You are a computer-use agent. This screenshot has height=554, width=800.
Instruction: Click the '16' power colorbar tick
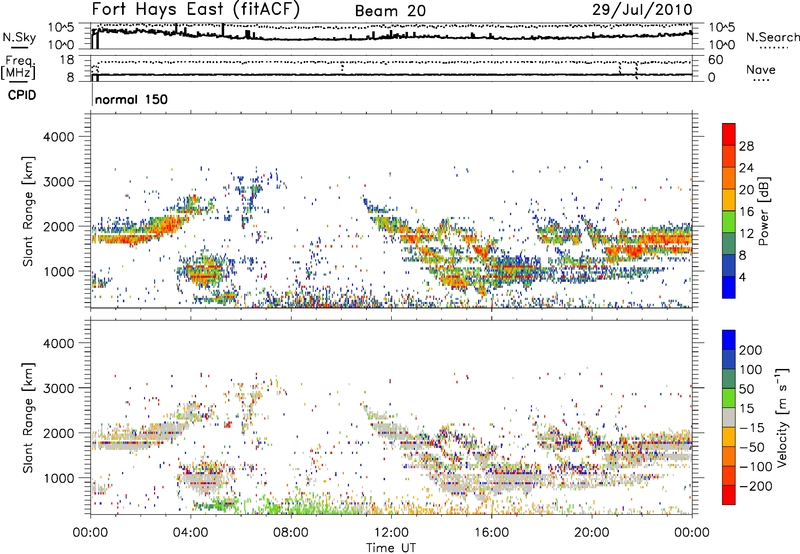[x=746, y=212]
